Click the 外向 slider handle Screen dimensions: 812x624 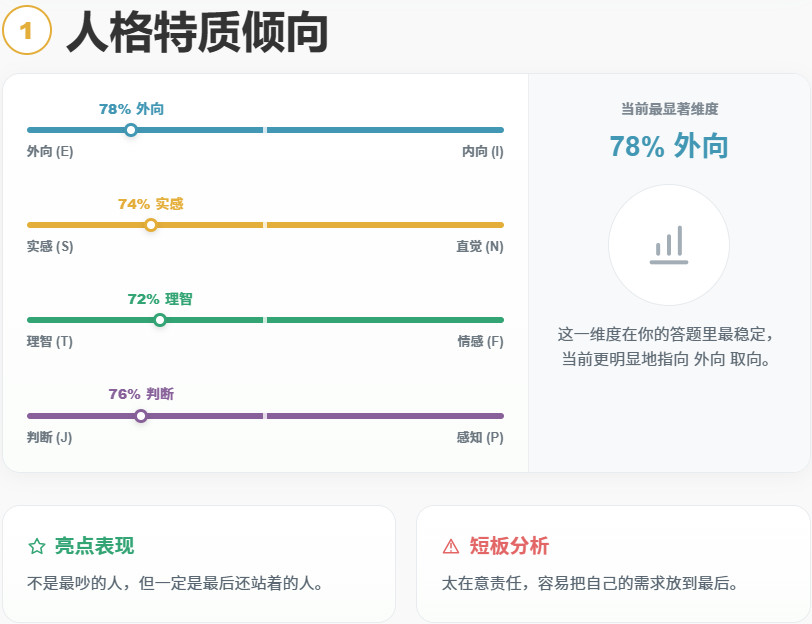click(130, 129)
